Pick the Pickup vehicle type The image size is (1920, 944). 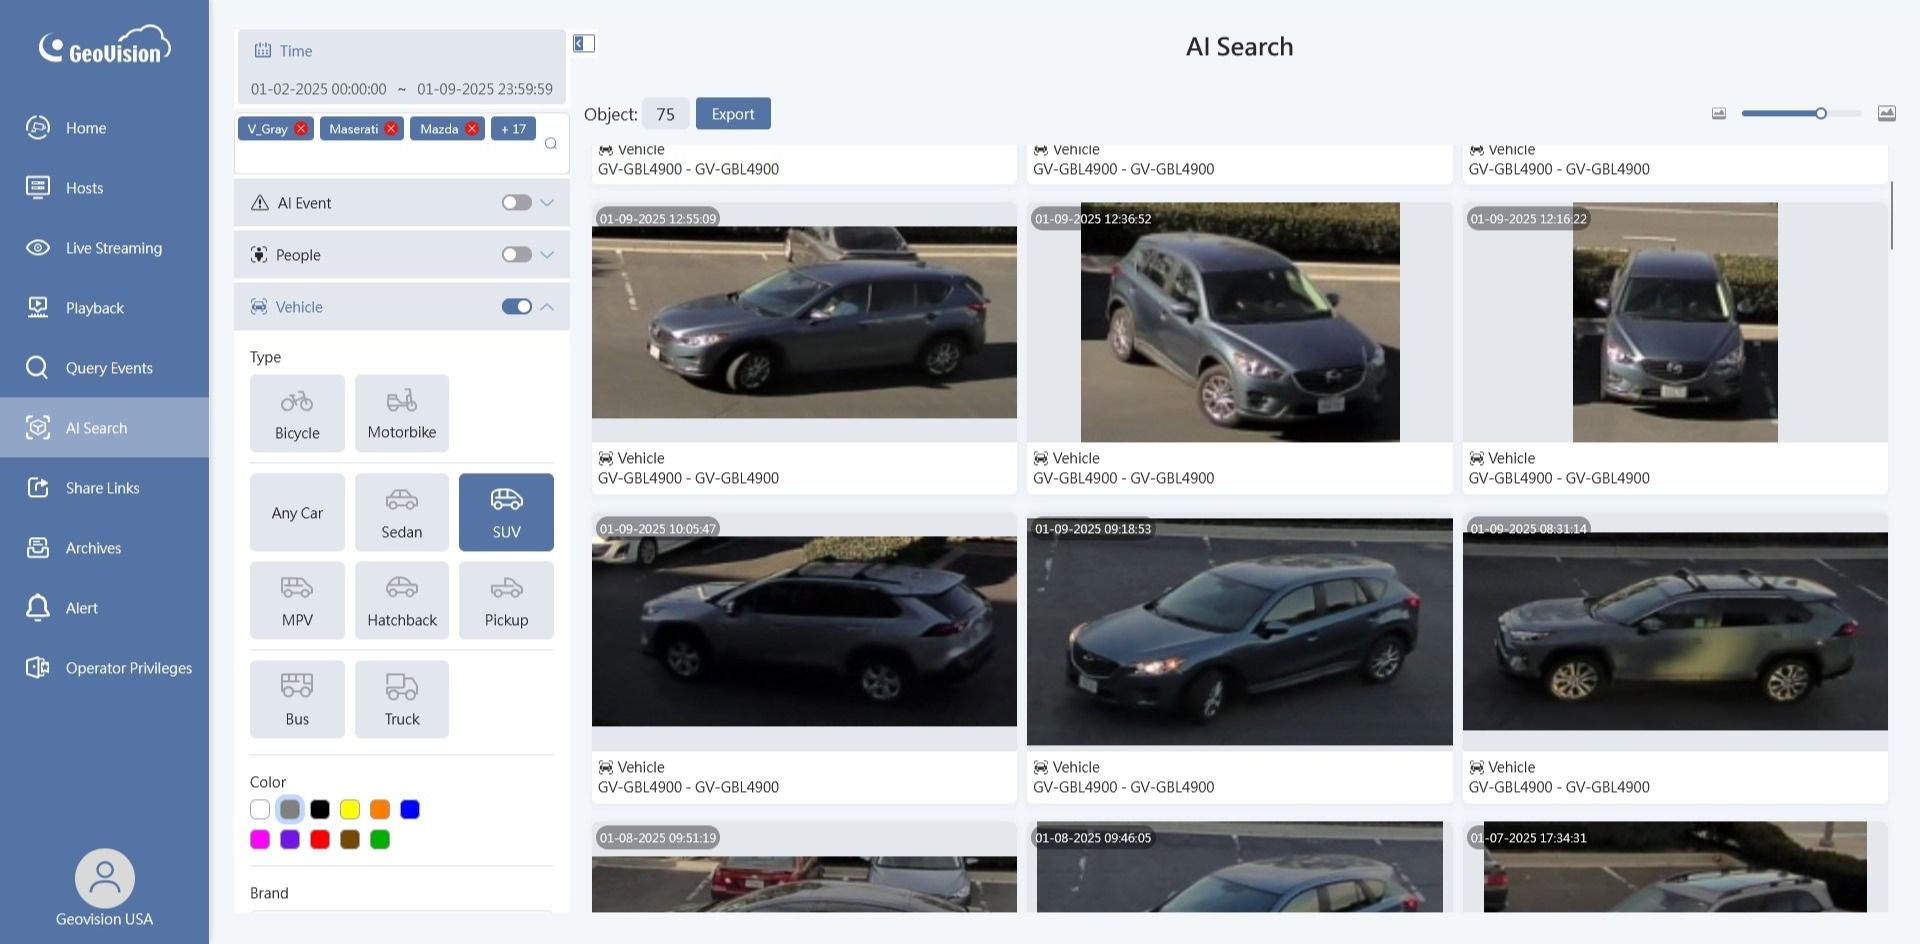506,600
